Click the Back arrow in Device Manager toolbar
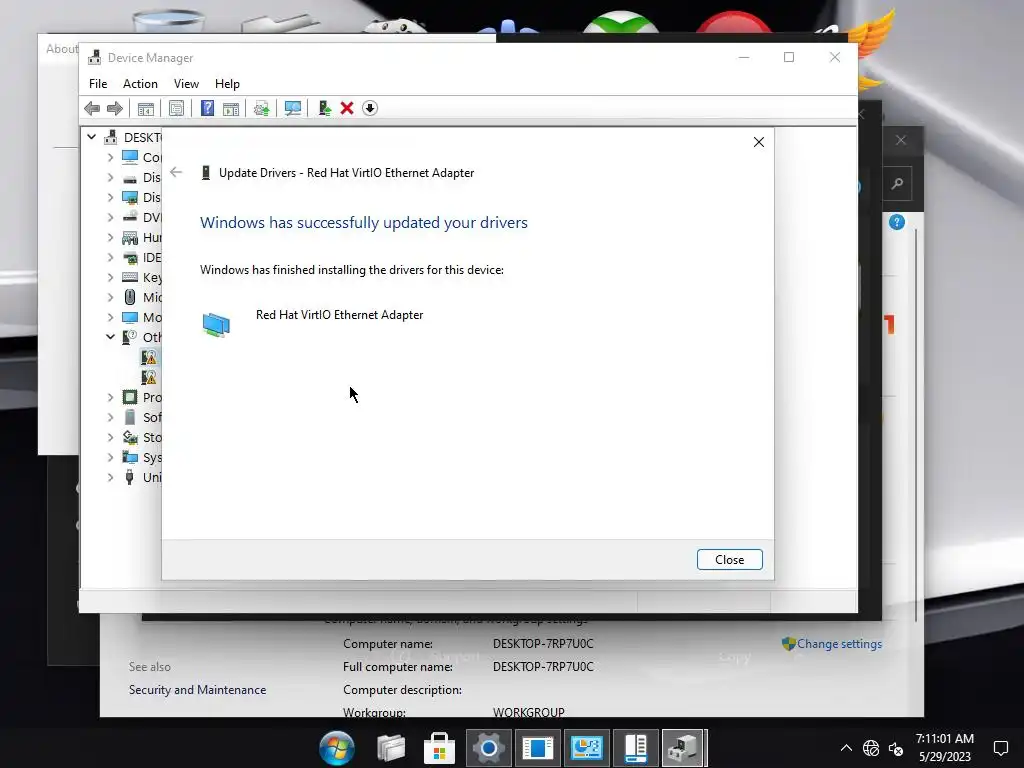The width and height of the screenshot is (1024, 768). (x=92, y=108)
